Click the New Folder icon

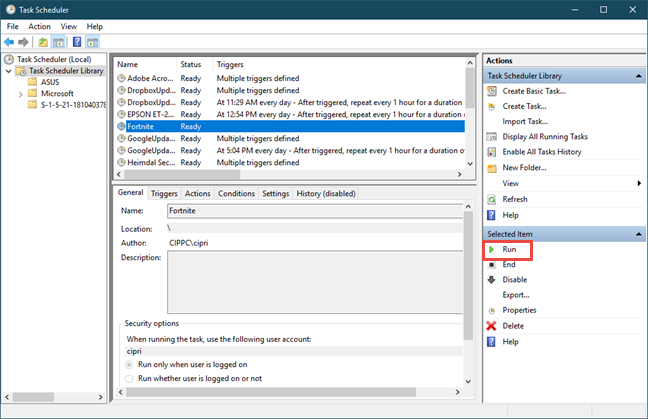click(491, 168)
